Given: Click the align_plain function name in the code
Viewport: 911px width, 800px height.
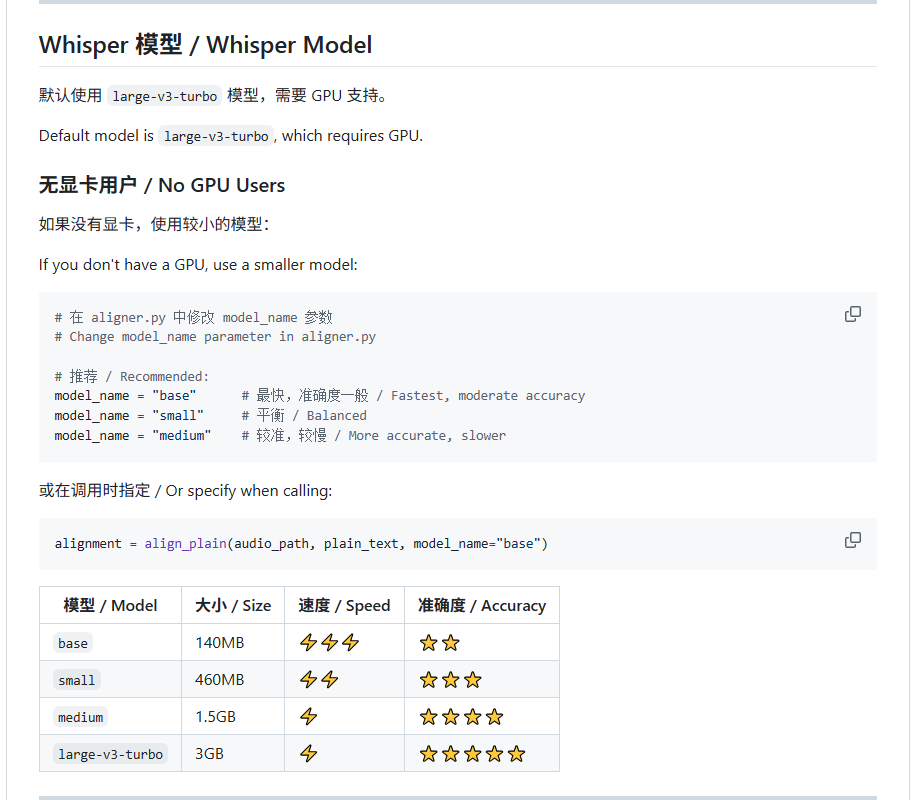Looking at the screenshot, I should [x=185, y=544].
